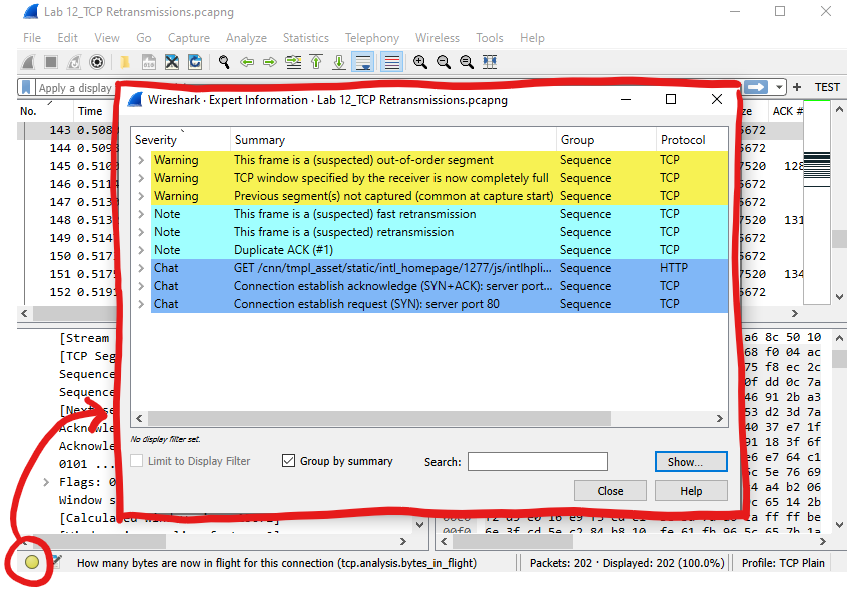Toggle packet list colorization
This screenshot has width=847, height=589.
392,62
